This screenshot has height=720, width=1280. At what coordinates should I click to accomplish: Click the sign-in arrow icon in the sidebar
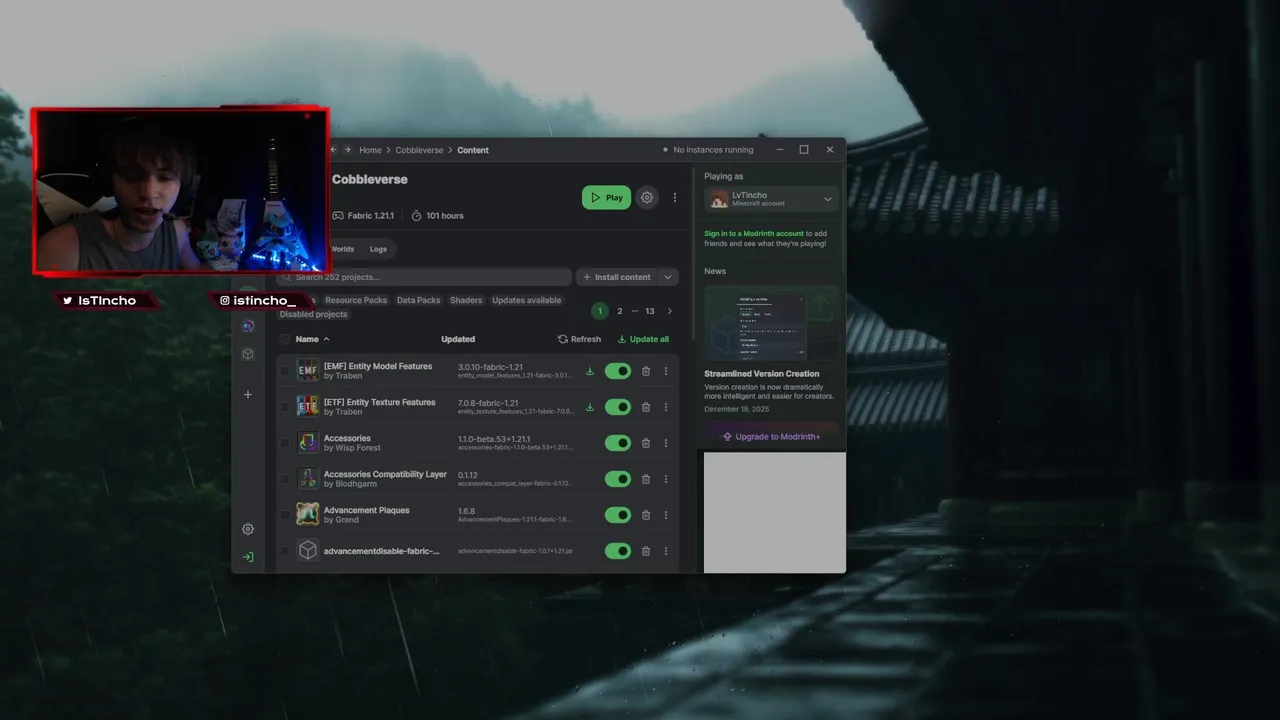pos(248,557)
